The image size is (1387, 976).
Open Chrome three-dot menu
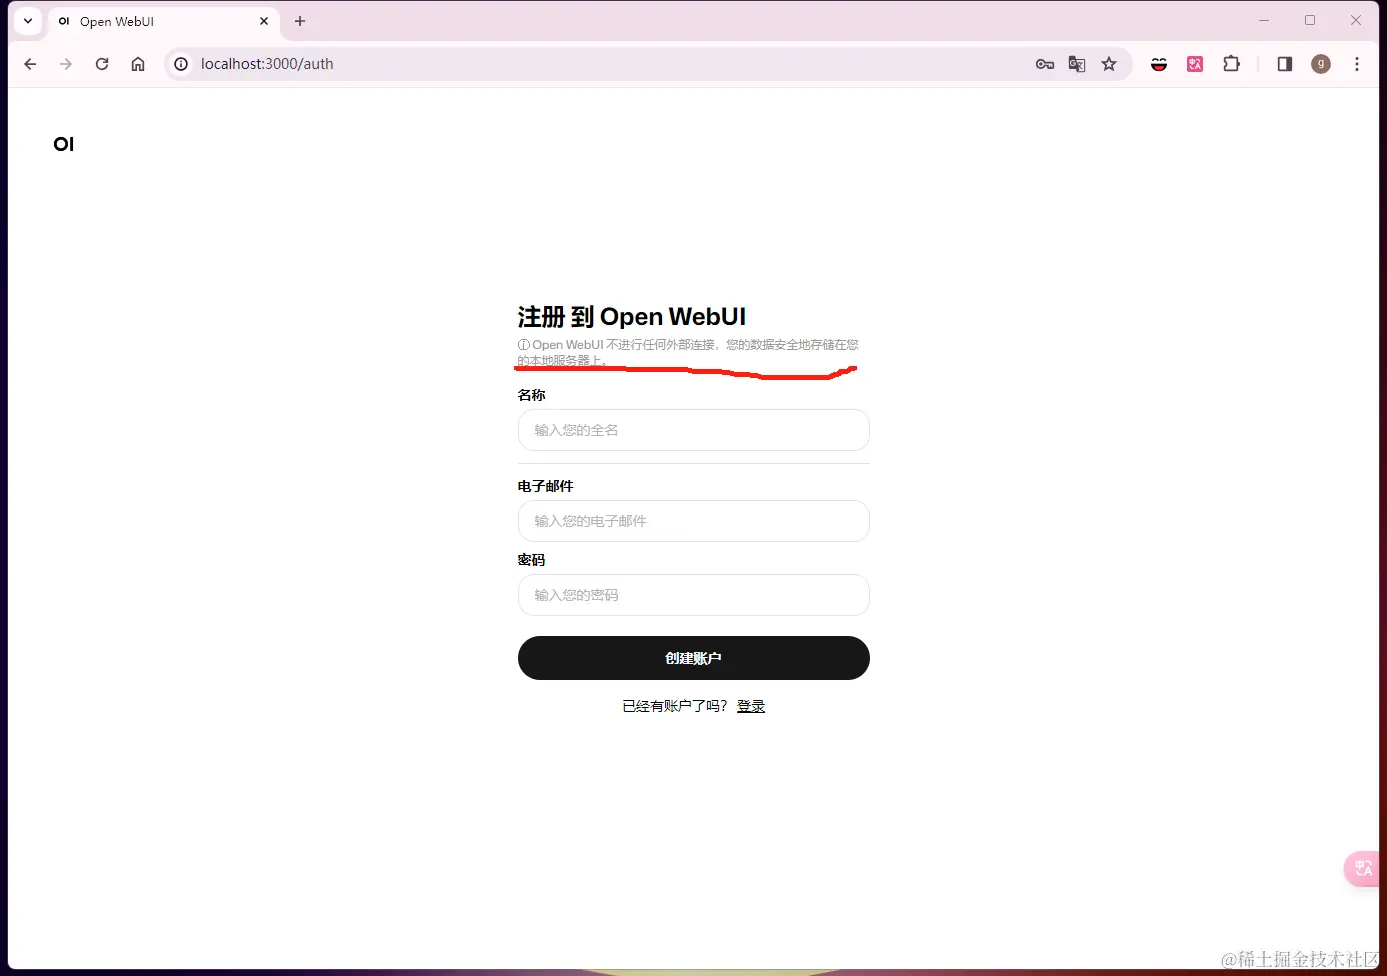[x=1357, y=64]
